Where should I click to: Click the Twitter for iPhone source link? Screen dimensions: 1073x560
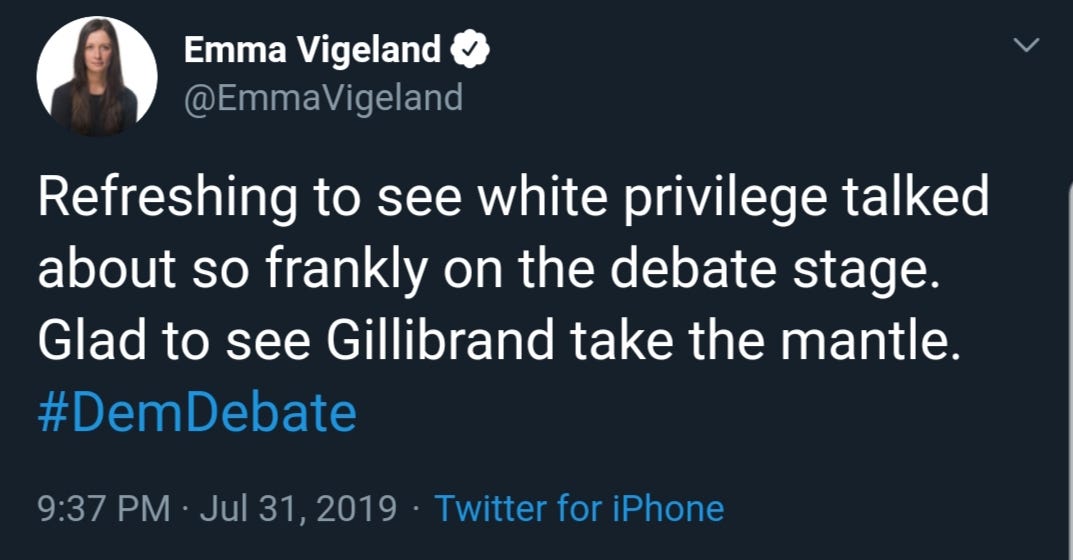coord(578,508)
